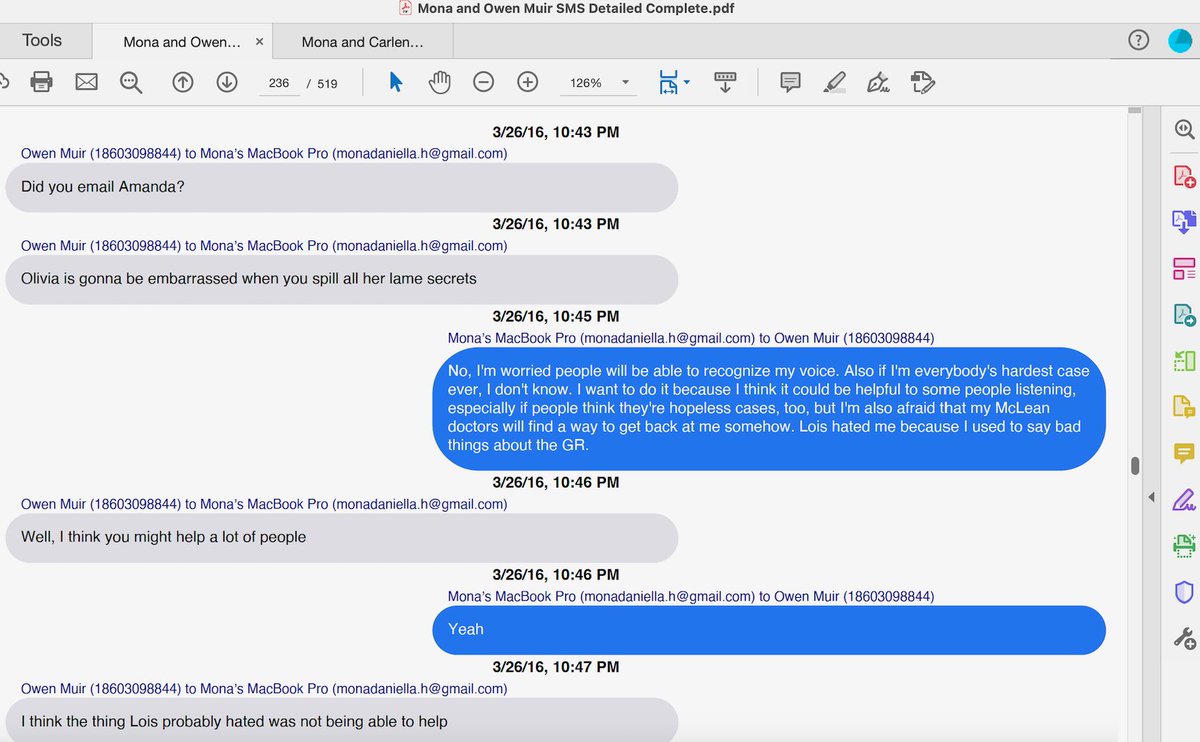Open Organize Pages green sidebar tool
Viewport: 1200px width, 742px height.
point(1184,361)
